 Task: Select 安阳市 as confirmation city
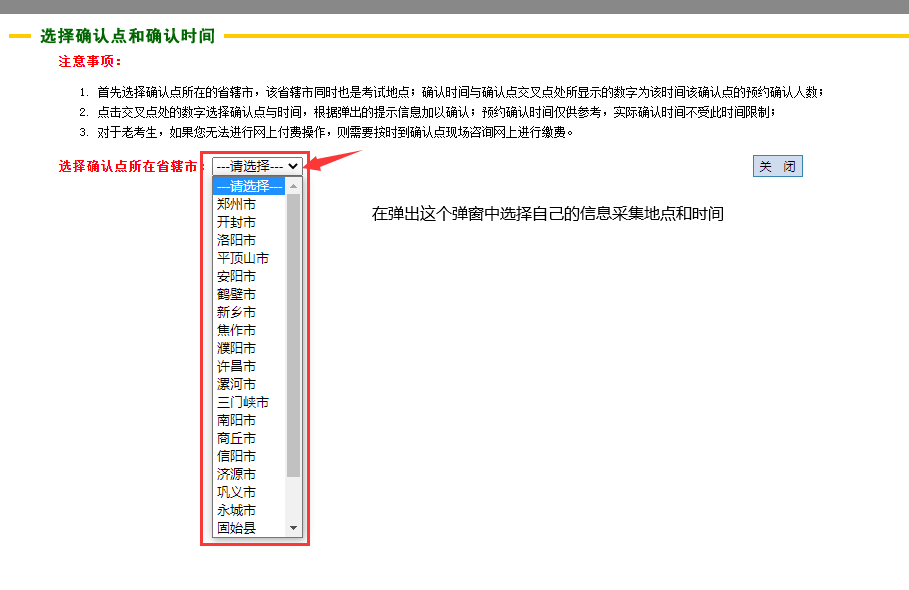237,276
